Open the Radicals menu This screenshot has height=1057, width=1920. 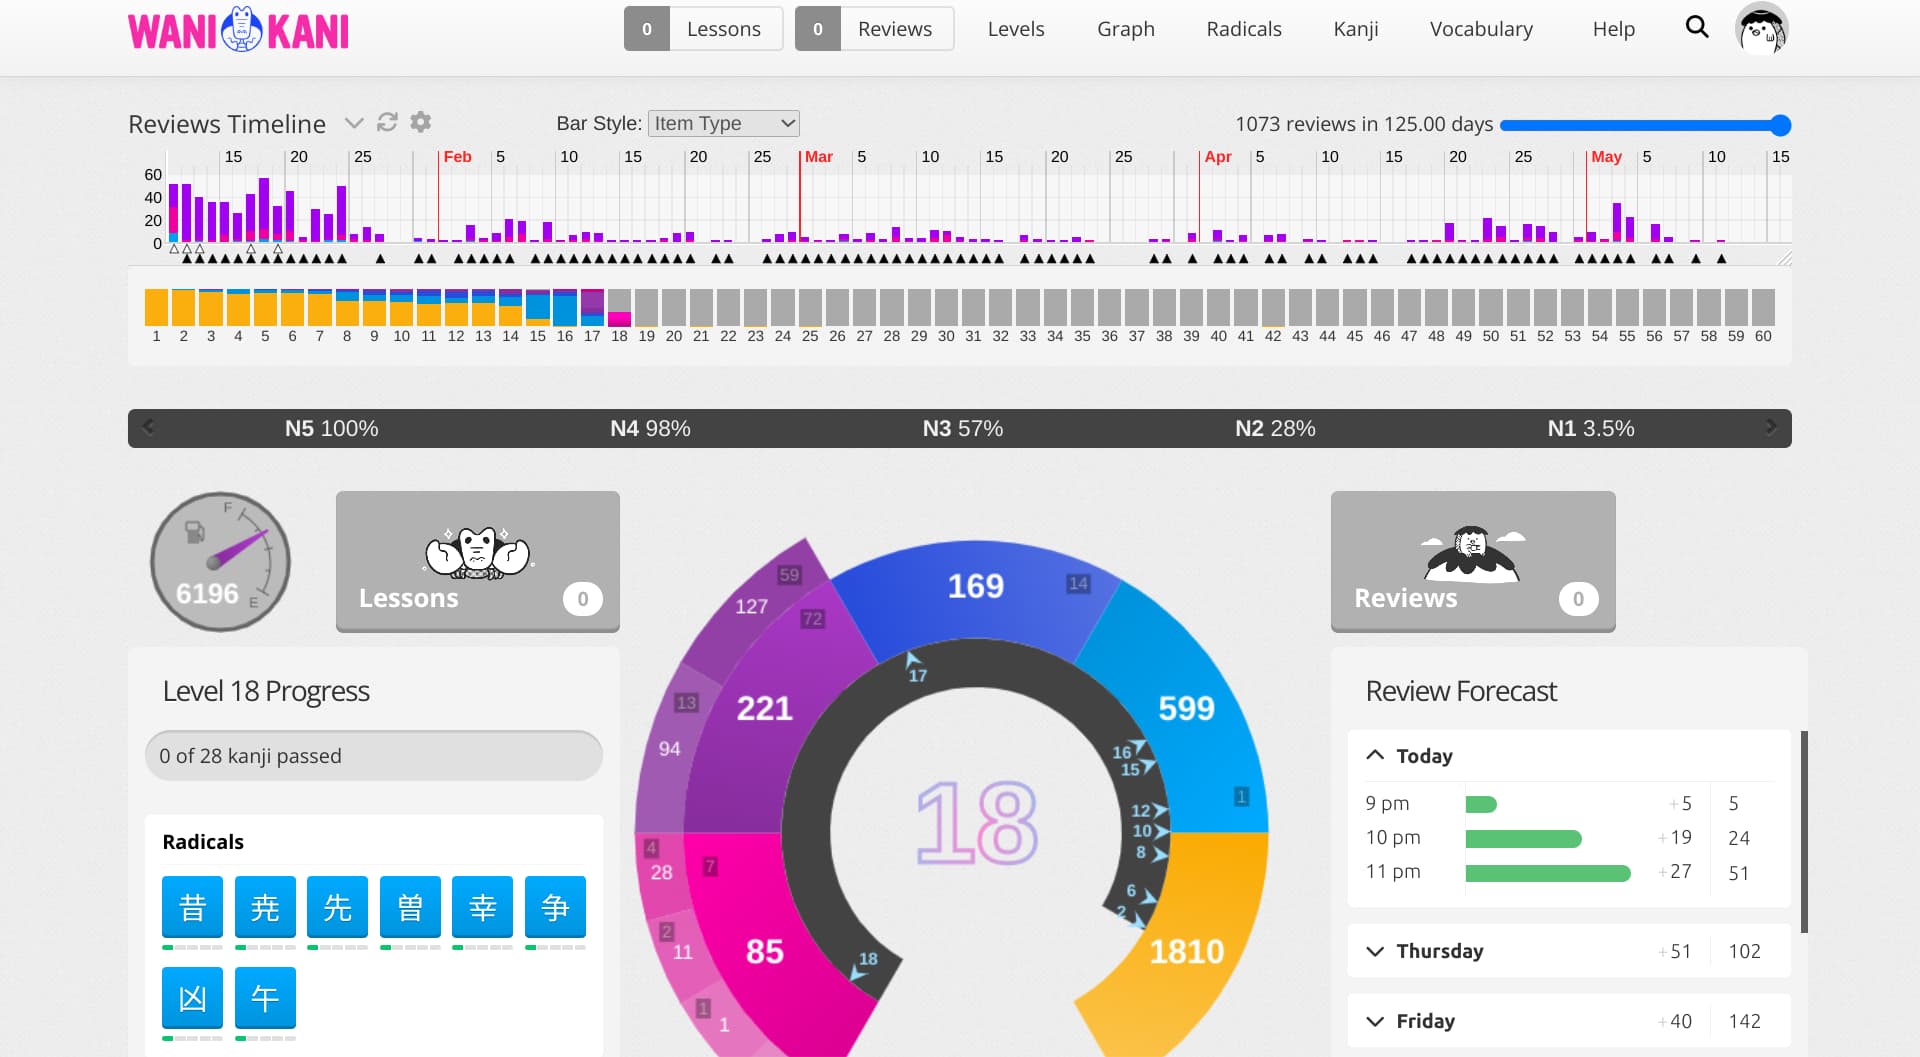1244,29
